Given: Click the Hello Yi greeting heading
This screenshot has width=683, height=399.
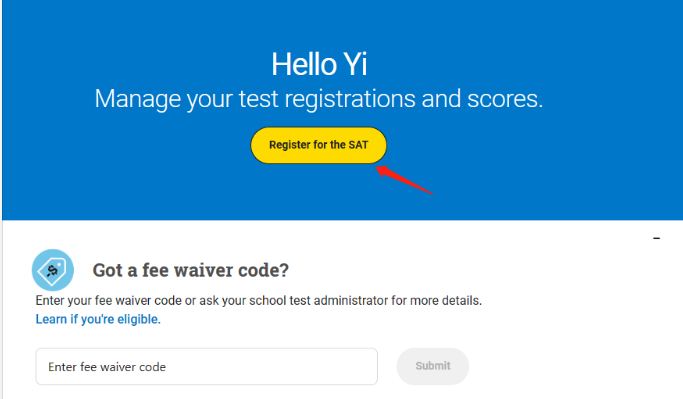Looking at the screenshot, I should point(319,64).
